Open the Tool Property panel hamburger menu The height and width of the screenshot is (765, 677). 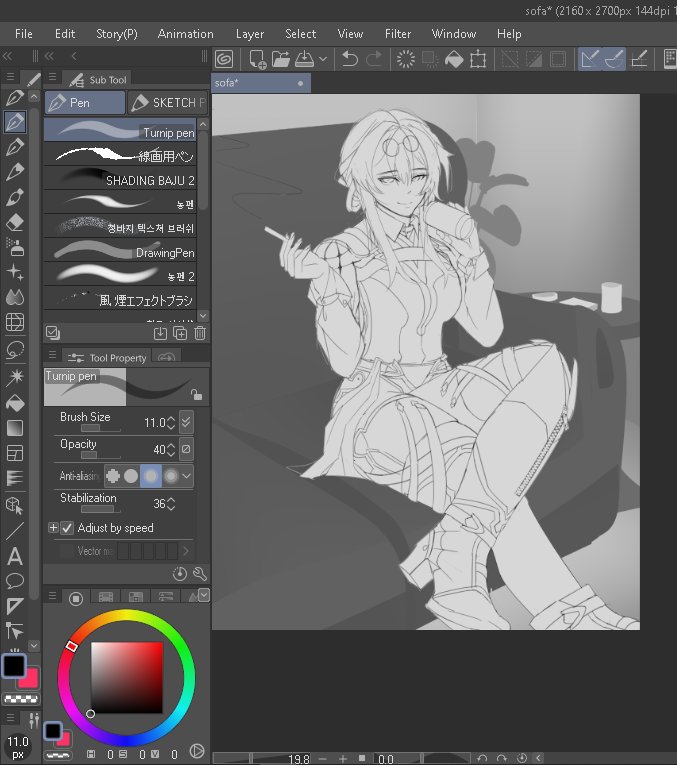pyautogui.click(x=52, y=355)
